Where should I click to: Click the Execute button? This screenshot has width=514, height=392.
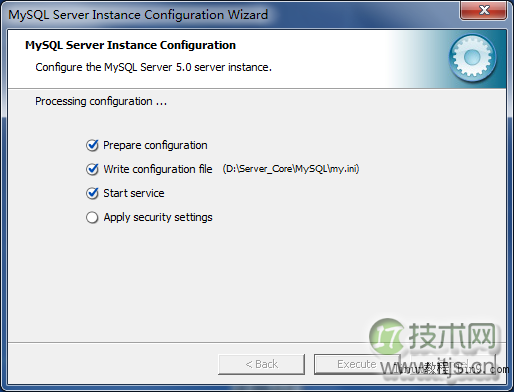coord(357,364)
